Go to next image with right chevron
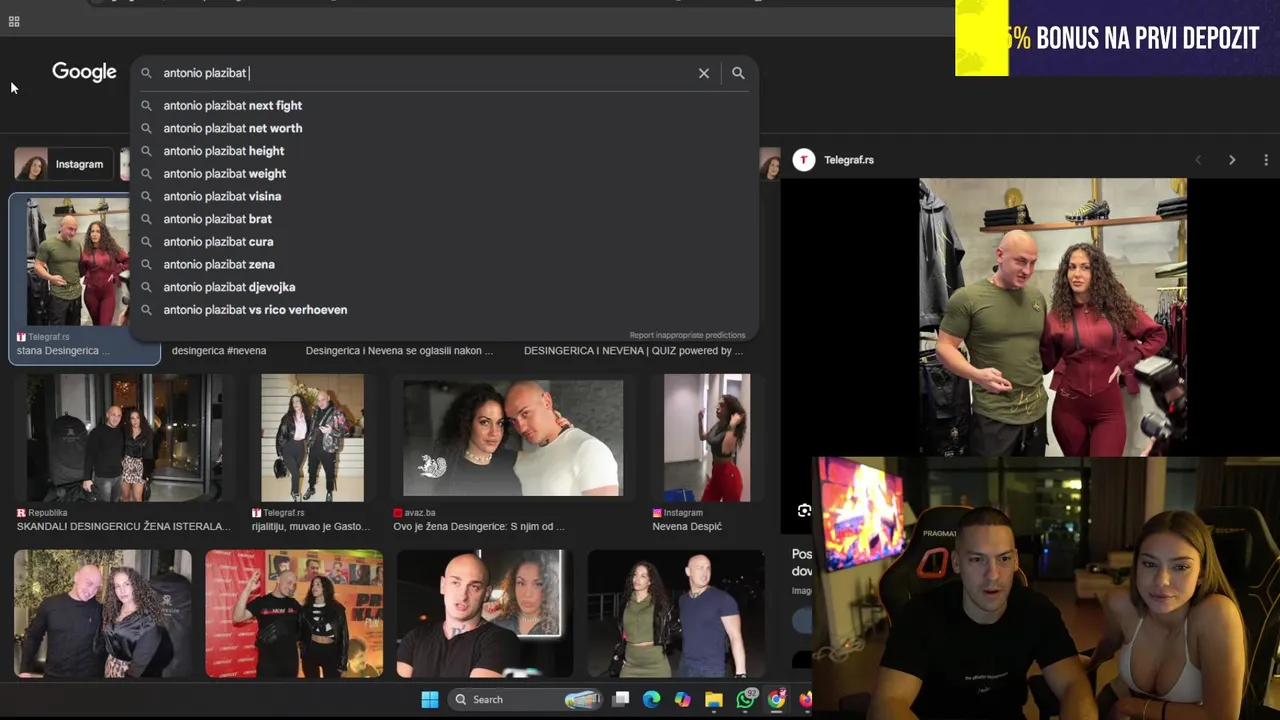The image size is (1280, 720). click(x=1232, y=160)
